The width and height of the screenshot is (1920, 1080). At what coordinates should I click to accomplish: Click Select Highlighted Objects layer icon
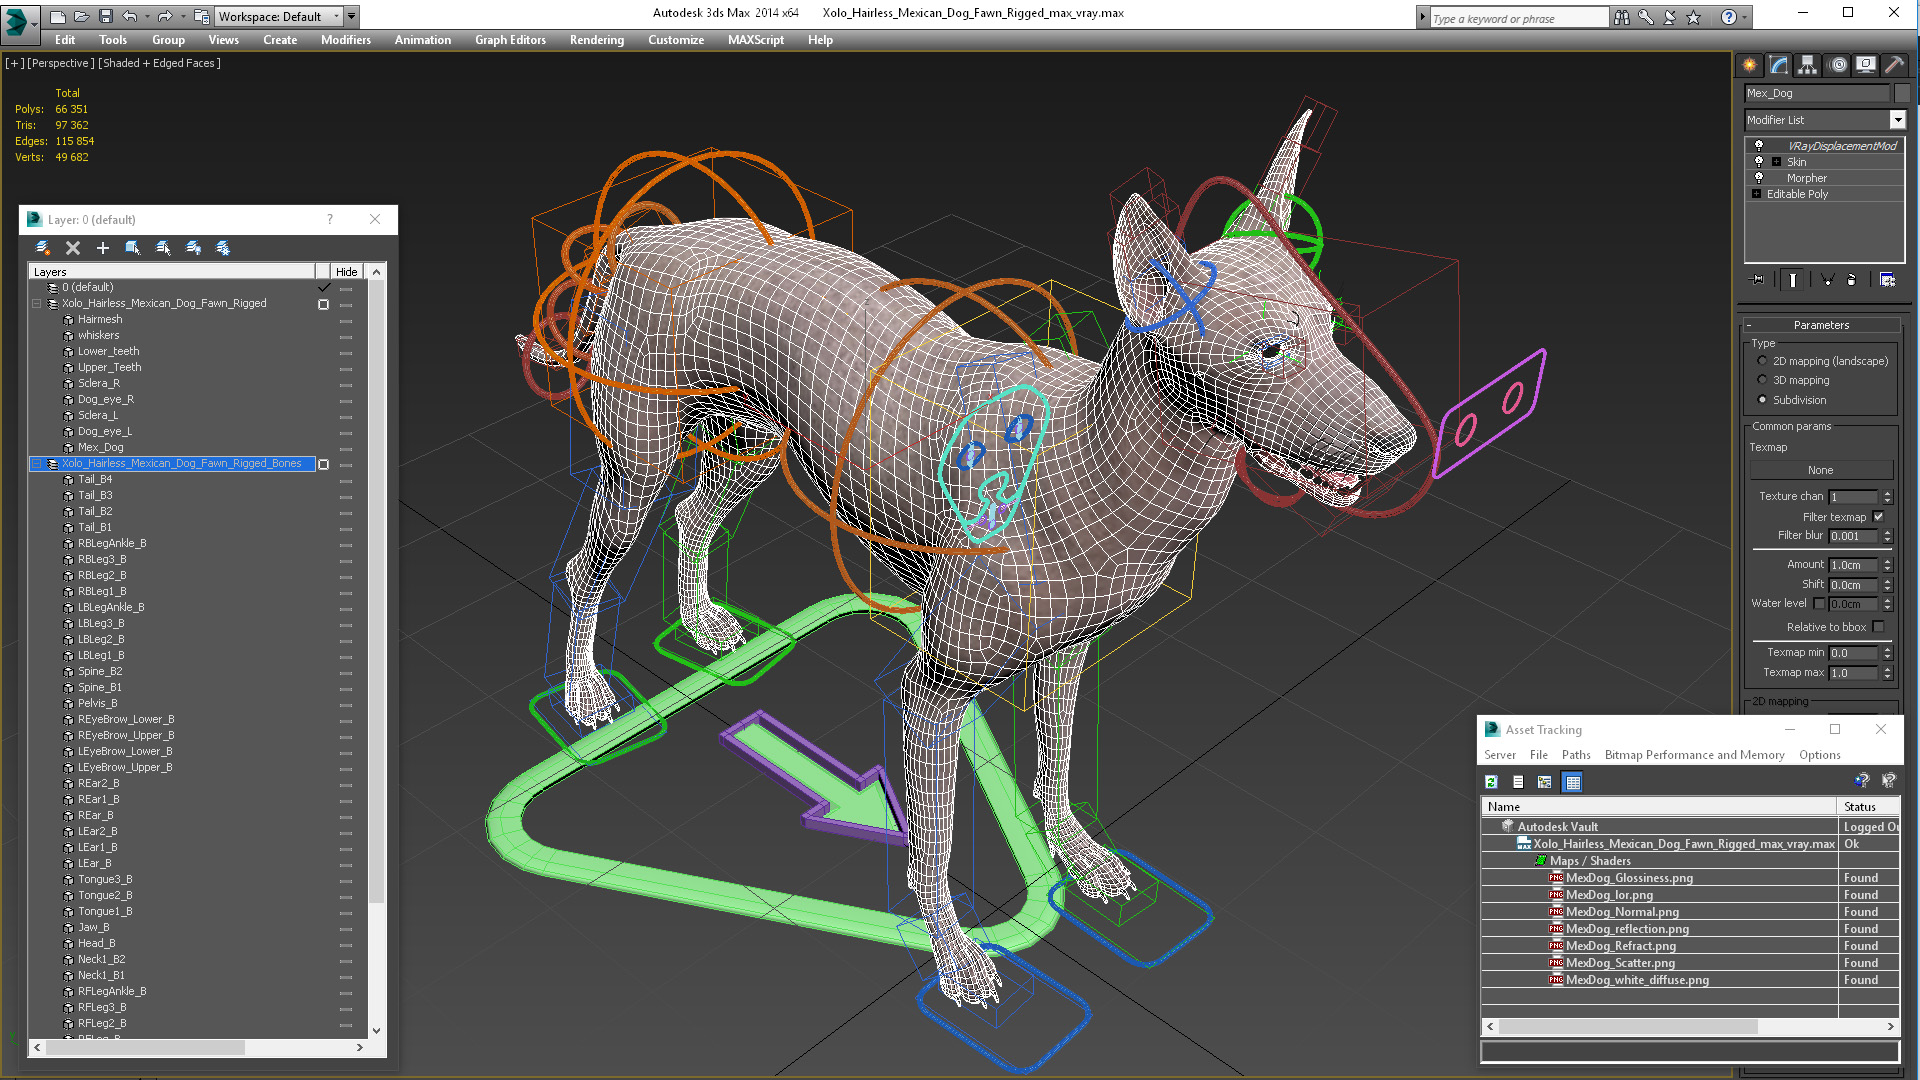pos(133,248)
